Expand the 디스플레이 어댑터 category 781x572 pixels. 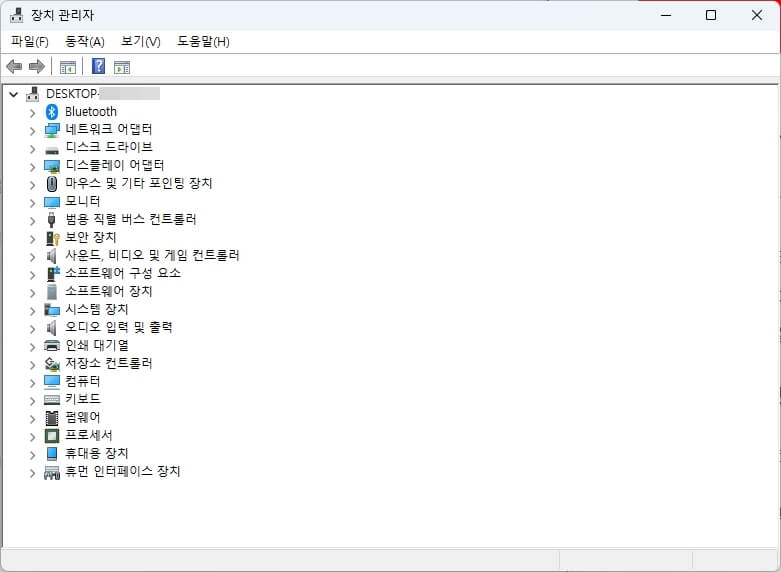click(x=32, y=167)
